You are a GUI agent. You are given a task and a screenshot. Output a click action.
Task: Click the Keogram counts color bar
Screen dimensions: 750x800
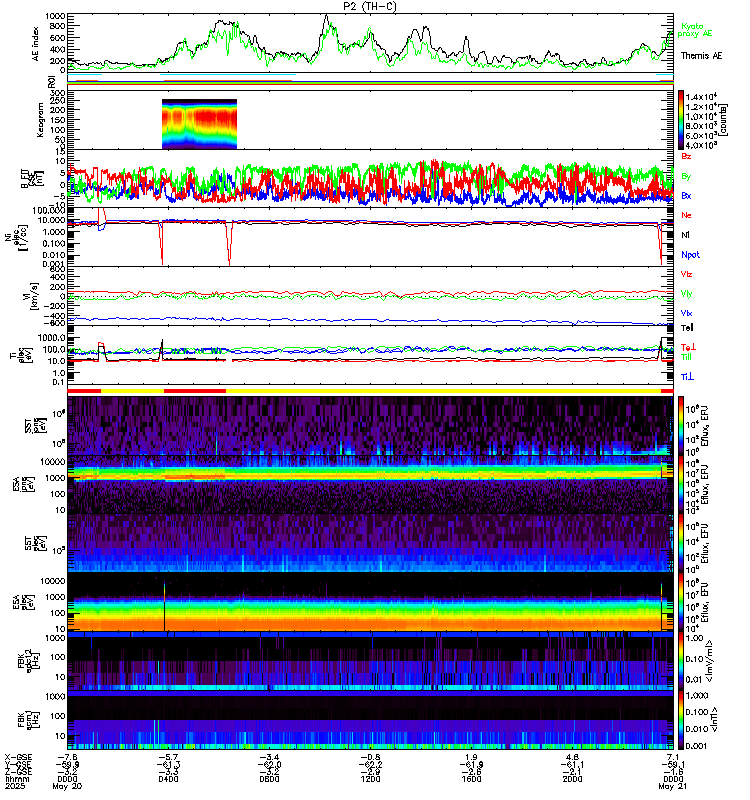click(681, 120)
